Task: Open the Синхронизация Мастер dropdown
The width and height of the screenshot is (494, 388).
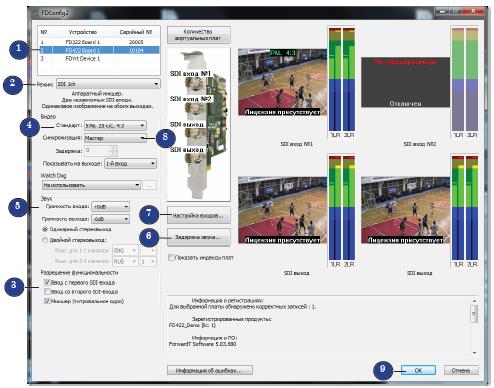Action: (115, 138)
